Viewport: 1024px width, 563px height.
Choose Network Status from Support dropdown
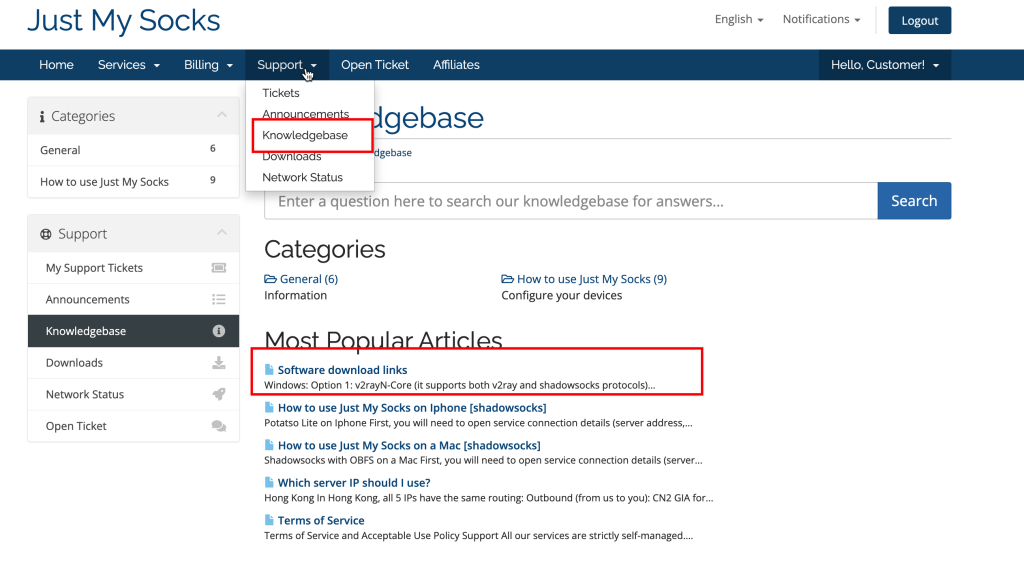(x=302, y=177)
